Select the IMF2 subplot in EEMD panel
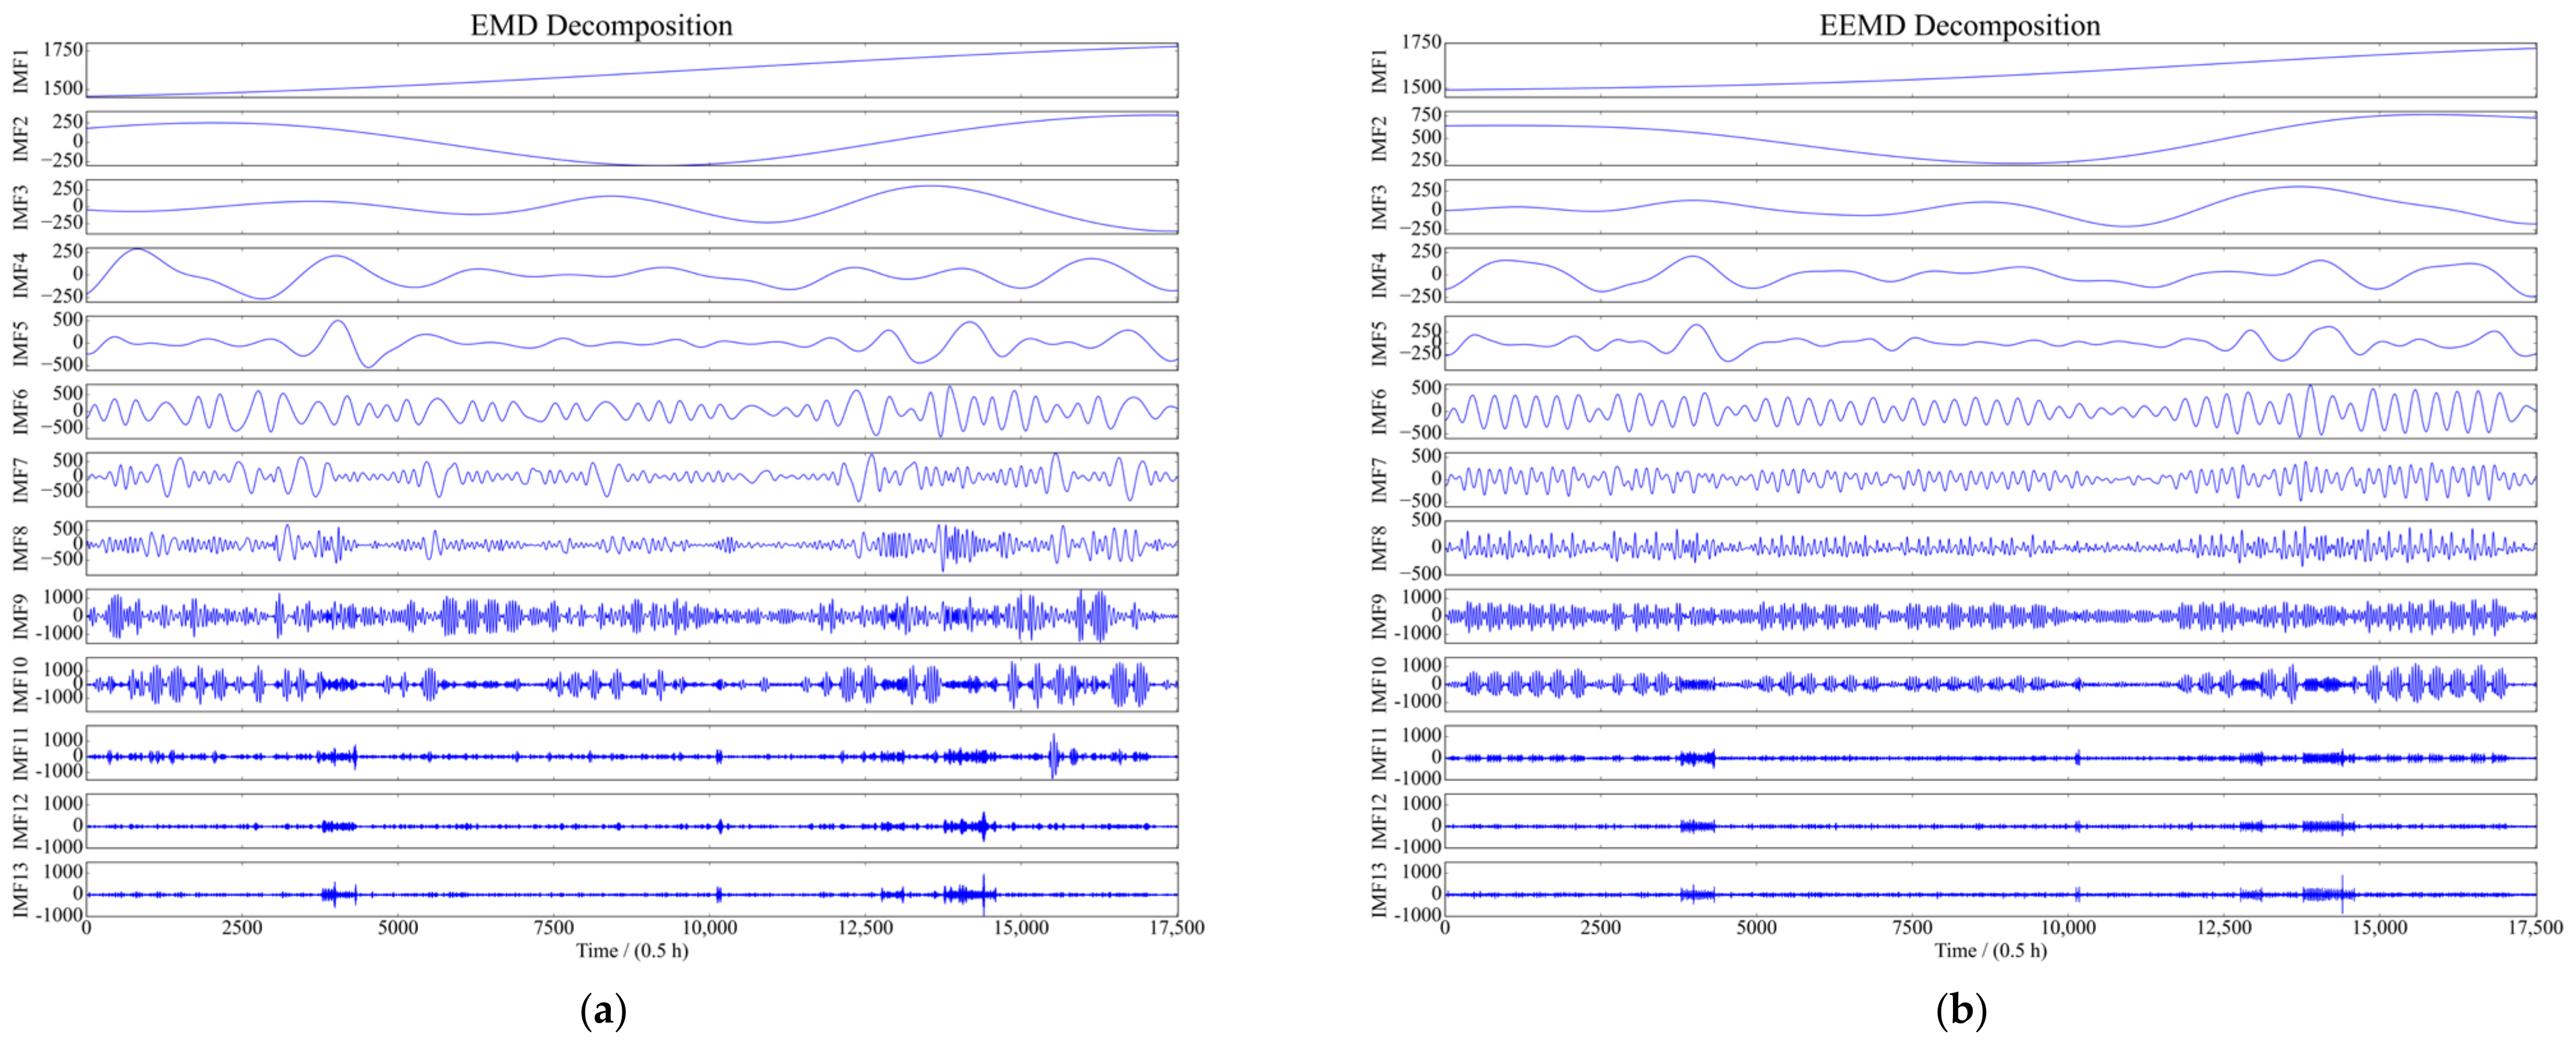Image resolution: width=2576 pixels, height=1050 pixels. 1990,138
